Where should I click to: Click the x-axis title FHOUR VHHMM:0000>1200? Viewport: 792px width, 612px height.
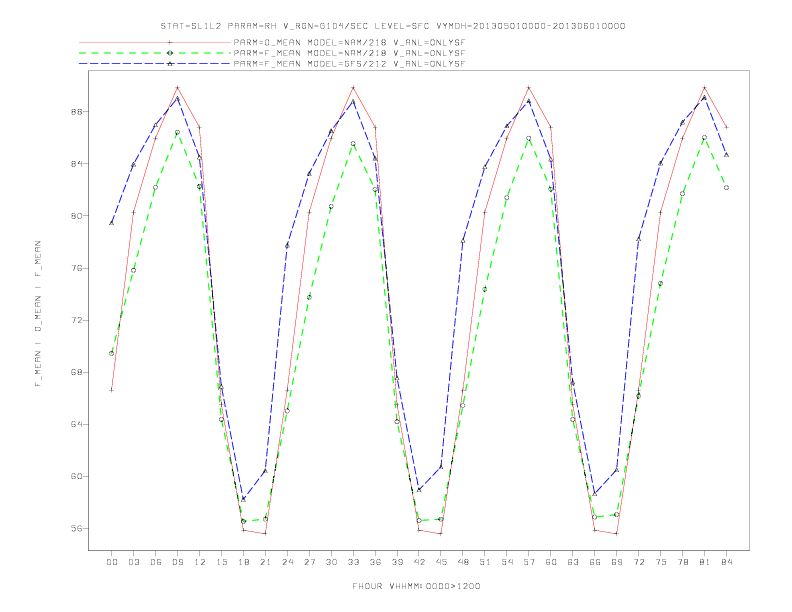click(416, 586)
